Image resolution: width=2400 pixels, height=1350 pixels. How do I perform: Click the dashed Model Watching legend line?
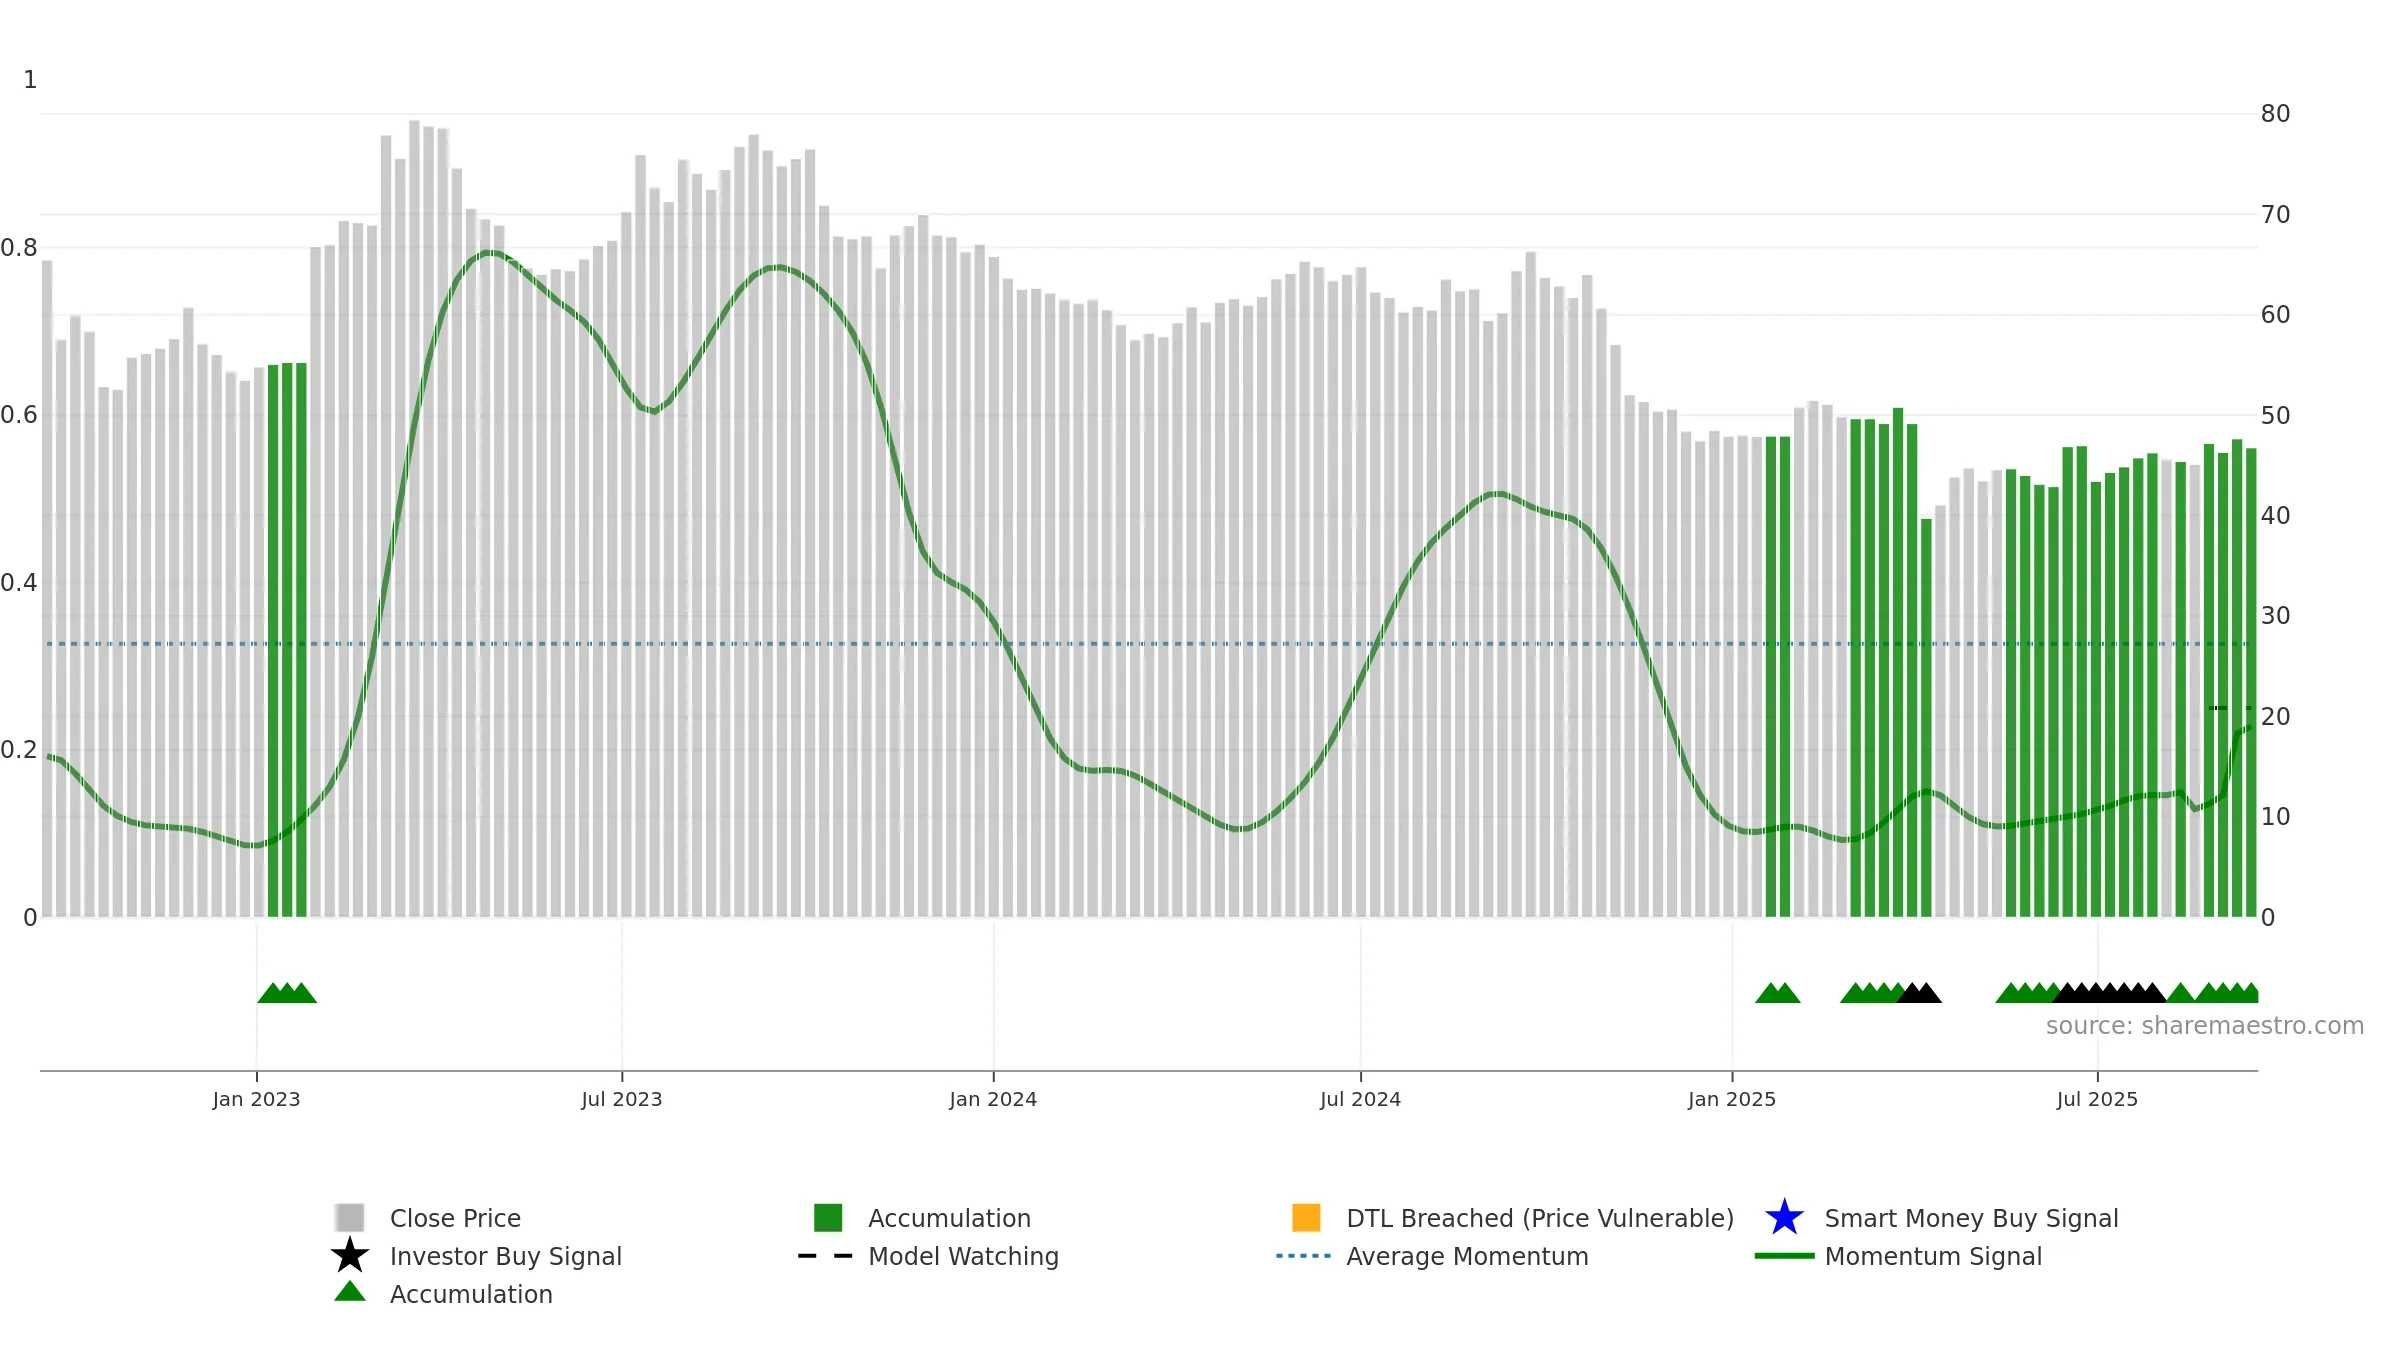pos(825,1256)
